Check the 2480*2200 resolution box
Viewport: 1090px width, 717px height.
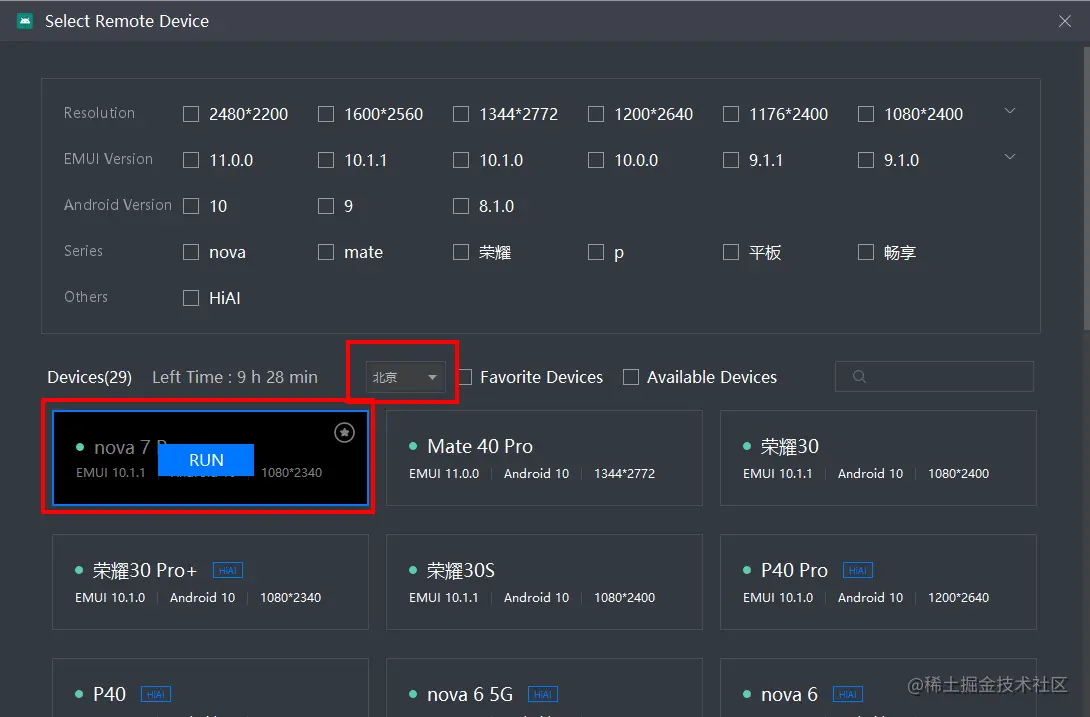tap(190, 114)
